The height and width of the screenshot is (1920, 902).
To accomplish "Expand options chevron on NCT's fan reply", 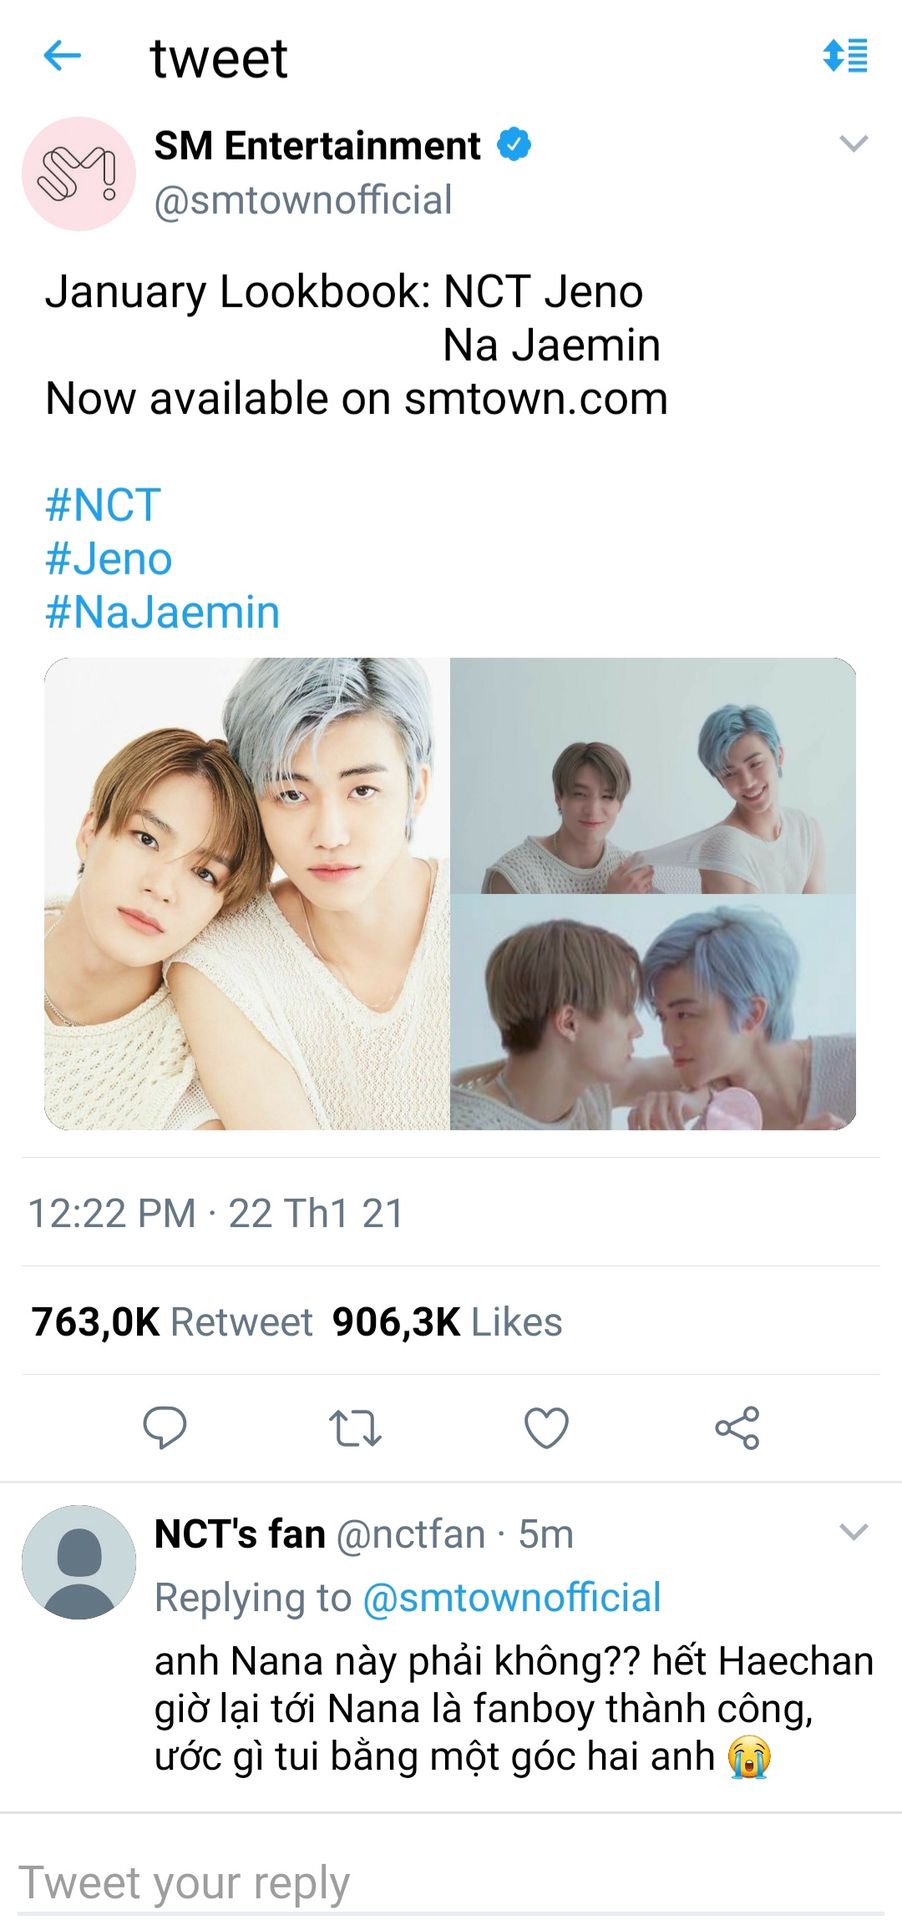I will (853, 1532).
